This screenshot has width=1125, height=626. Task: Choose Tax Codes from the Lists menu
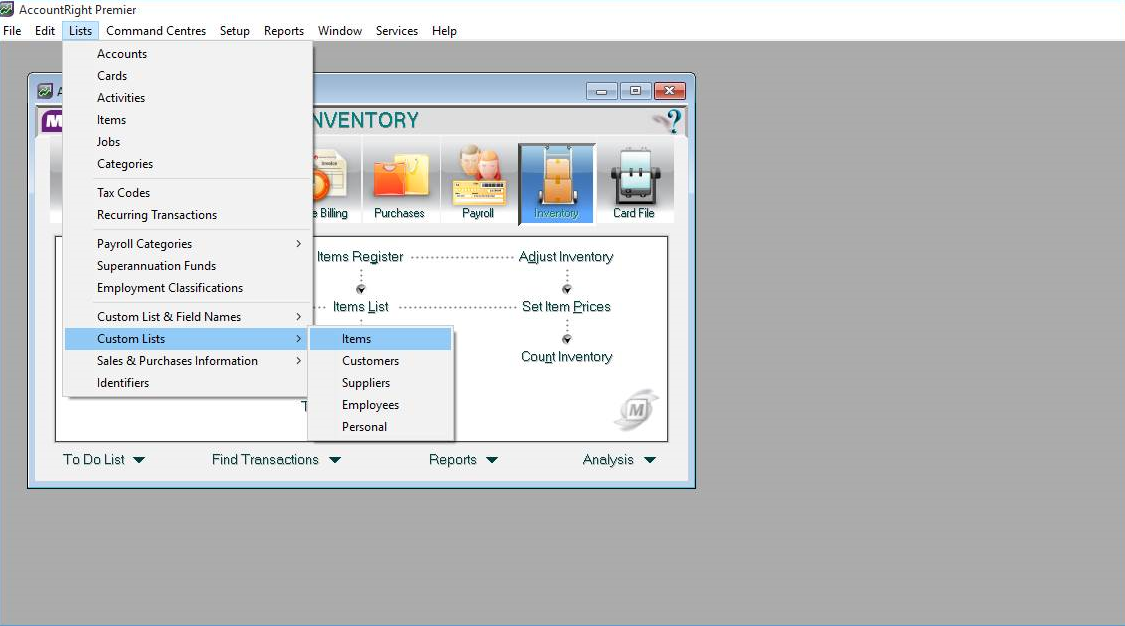[188, 193]
